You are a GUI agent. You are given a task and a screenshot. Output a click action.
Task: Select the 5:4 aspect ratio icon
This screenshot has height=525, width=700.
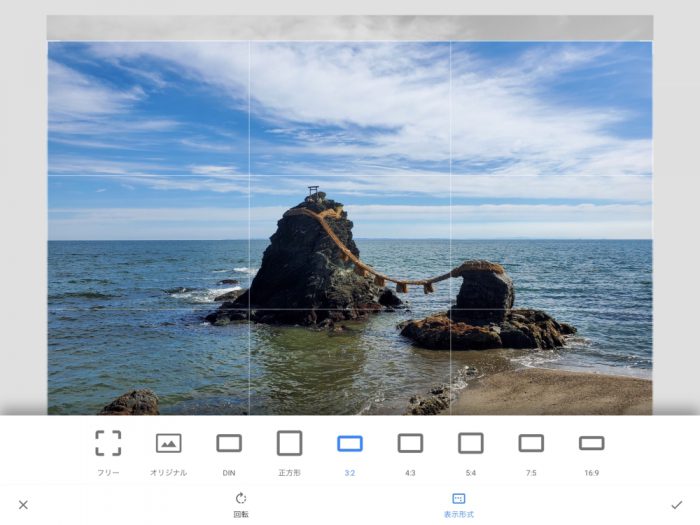[471, 443]
